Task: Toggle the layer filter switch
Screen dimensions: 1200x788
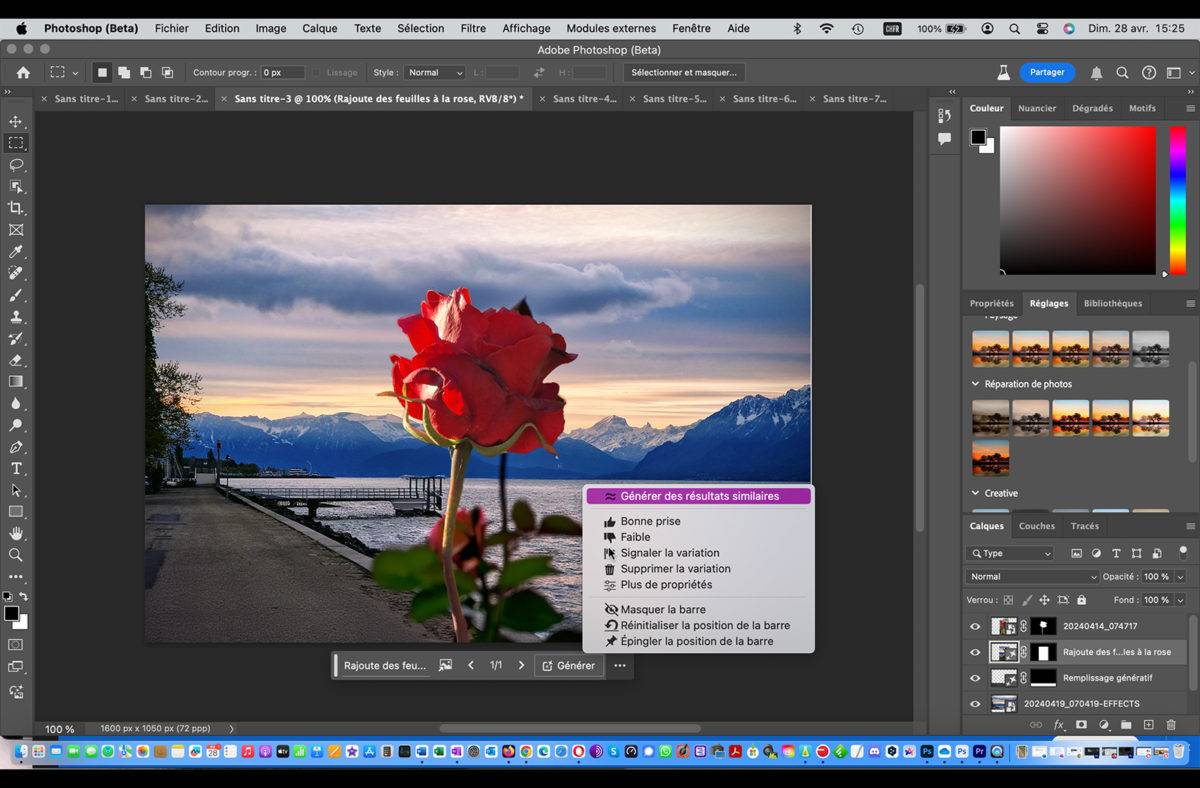Action: (1183, 552)
